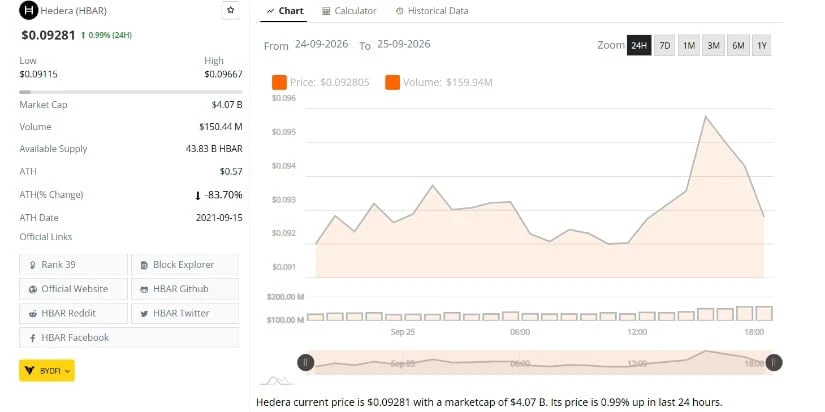Click the ATH change -83.70%
Viewport: 825px width, 412px height.
coord(218,195)
